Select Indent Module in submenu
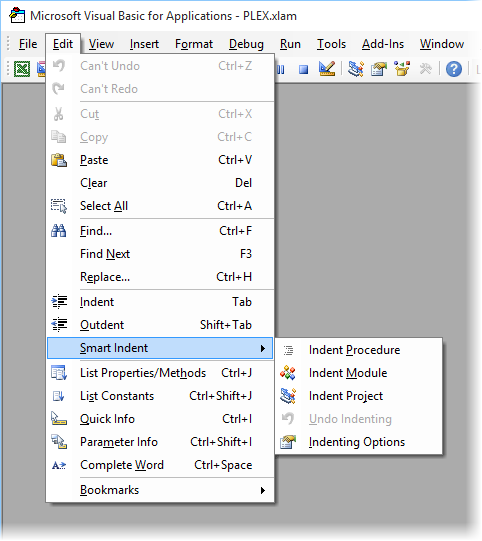This screenshot has width=482, height=541. pyautogui.click(x=359, y=373)
